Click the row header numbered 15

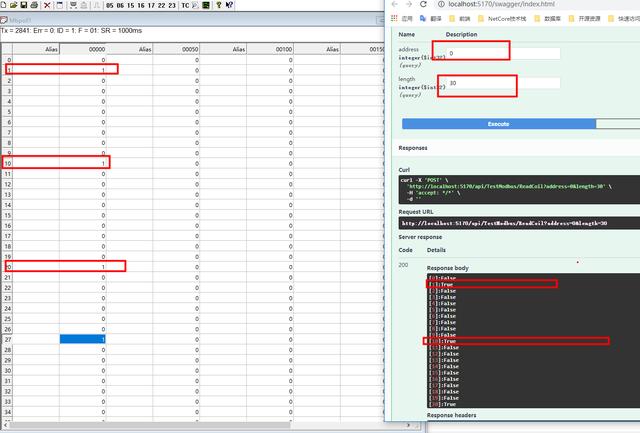pos(7,215)
